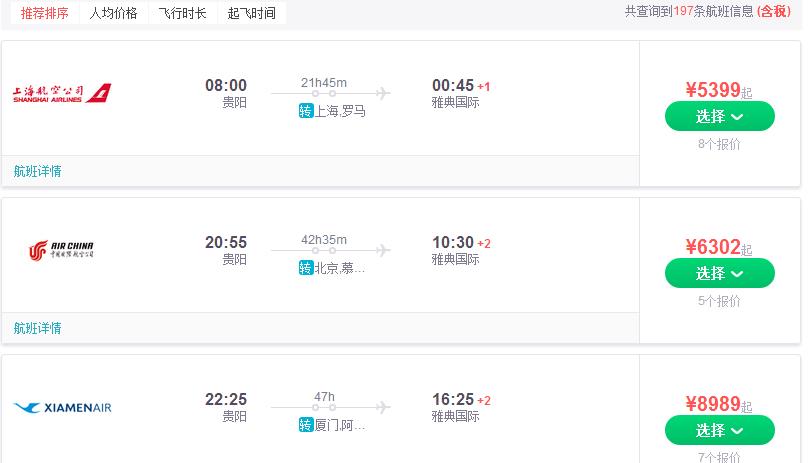Screen dimensions: 808x463
Task: Click transfer icon for 厦门 flight
Action: coord(306,425)
